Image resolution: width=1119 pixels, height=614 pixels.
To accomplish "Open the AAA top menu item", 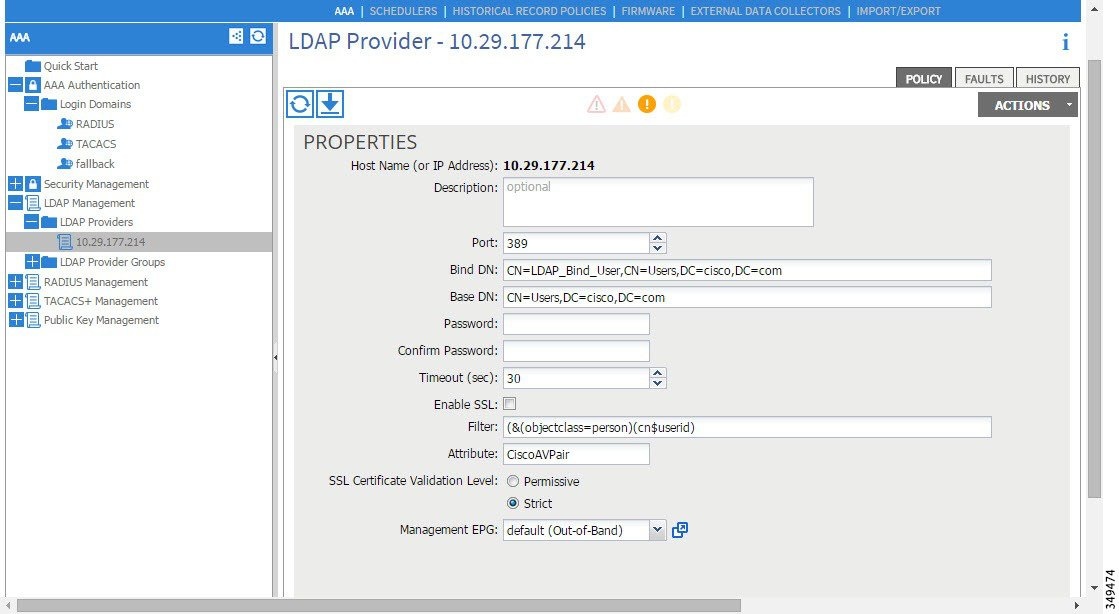I will tap(344, 11).
